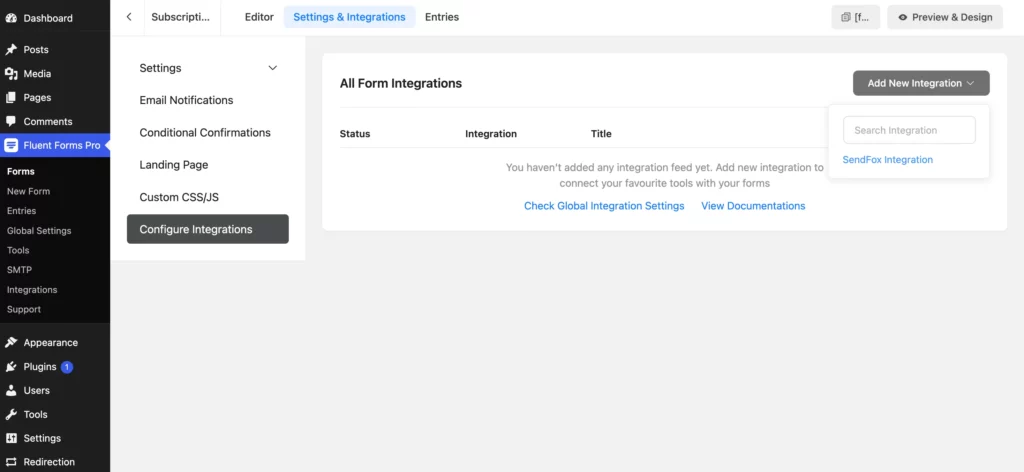Open the Entries tab at the top
The width and height of the screenshot is (1024, 472).
pyautogui.click(x=442, y=17)
